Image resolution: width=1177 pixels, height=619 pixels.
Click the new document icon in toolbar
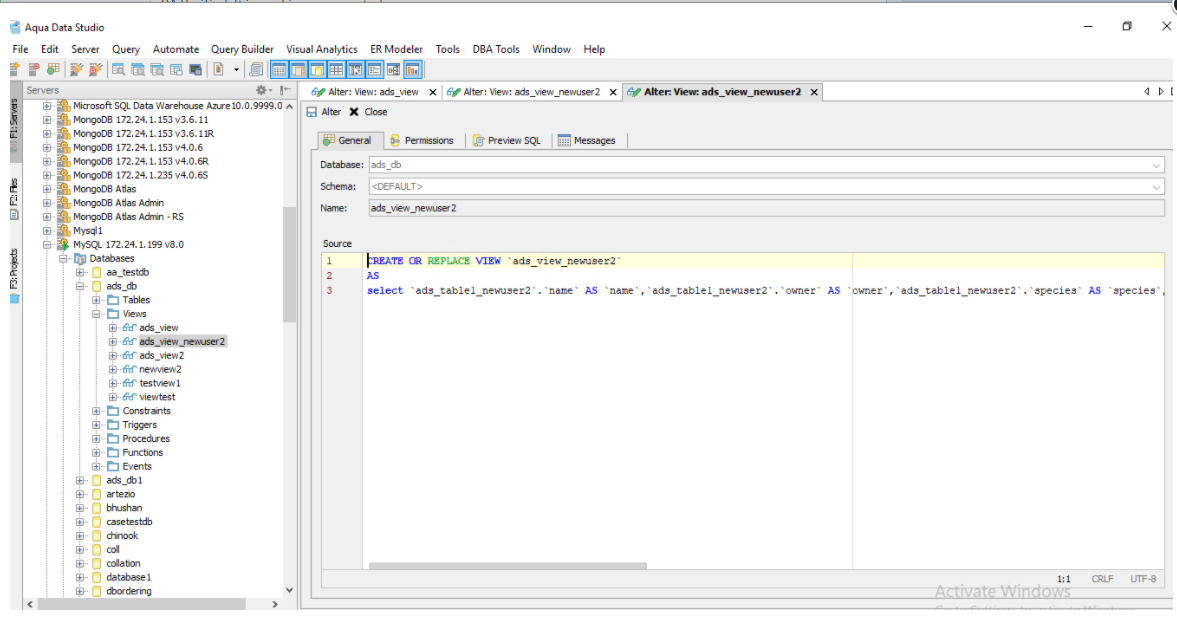pos(218,69)
